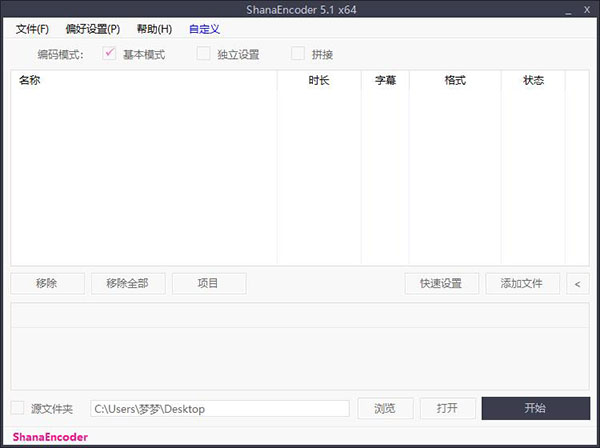The height and width of the screenshot is (448, 600).
Task: Click the 时长 column header
Action: pyautogui.click(x=319, y=80)
